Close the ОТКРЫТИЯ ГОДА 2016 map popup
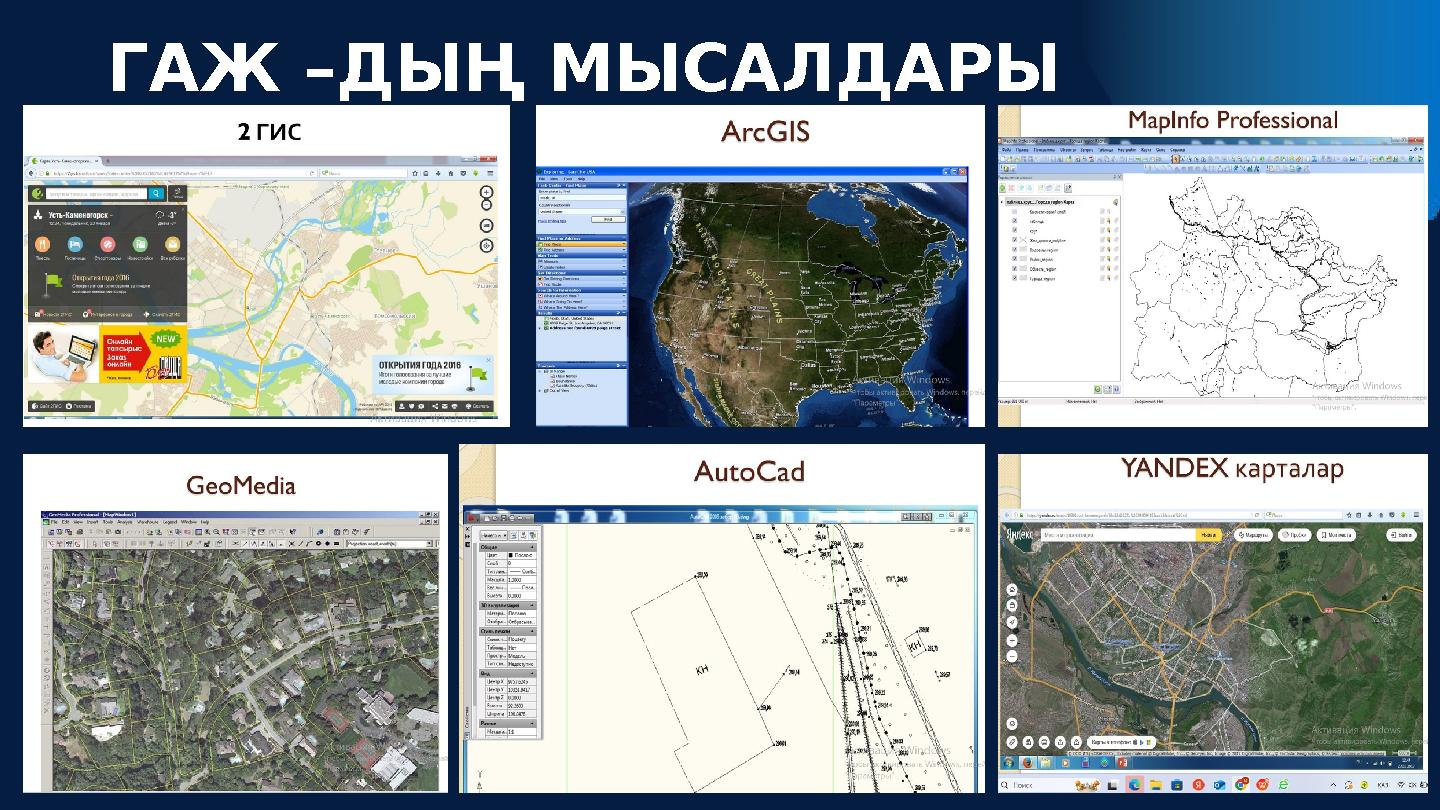This screenshot has width=1440, height=810. (x=488, y=360)
